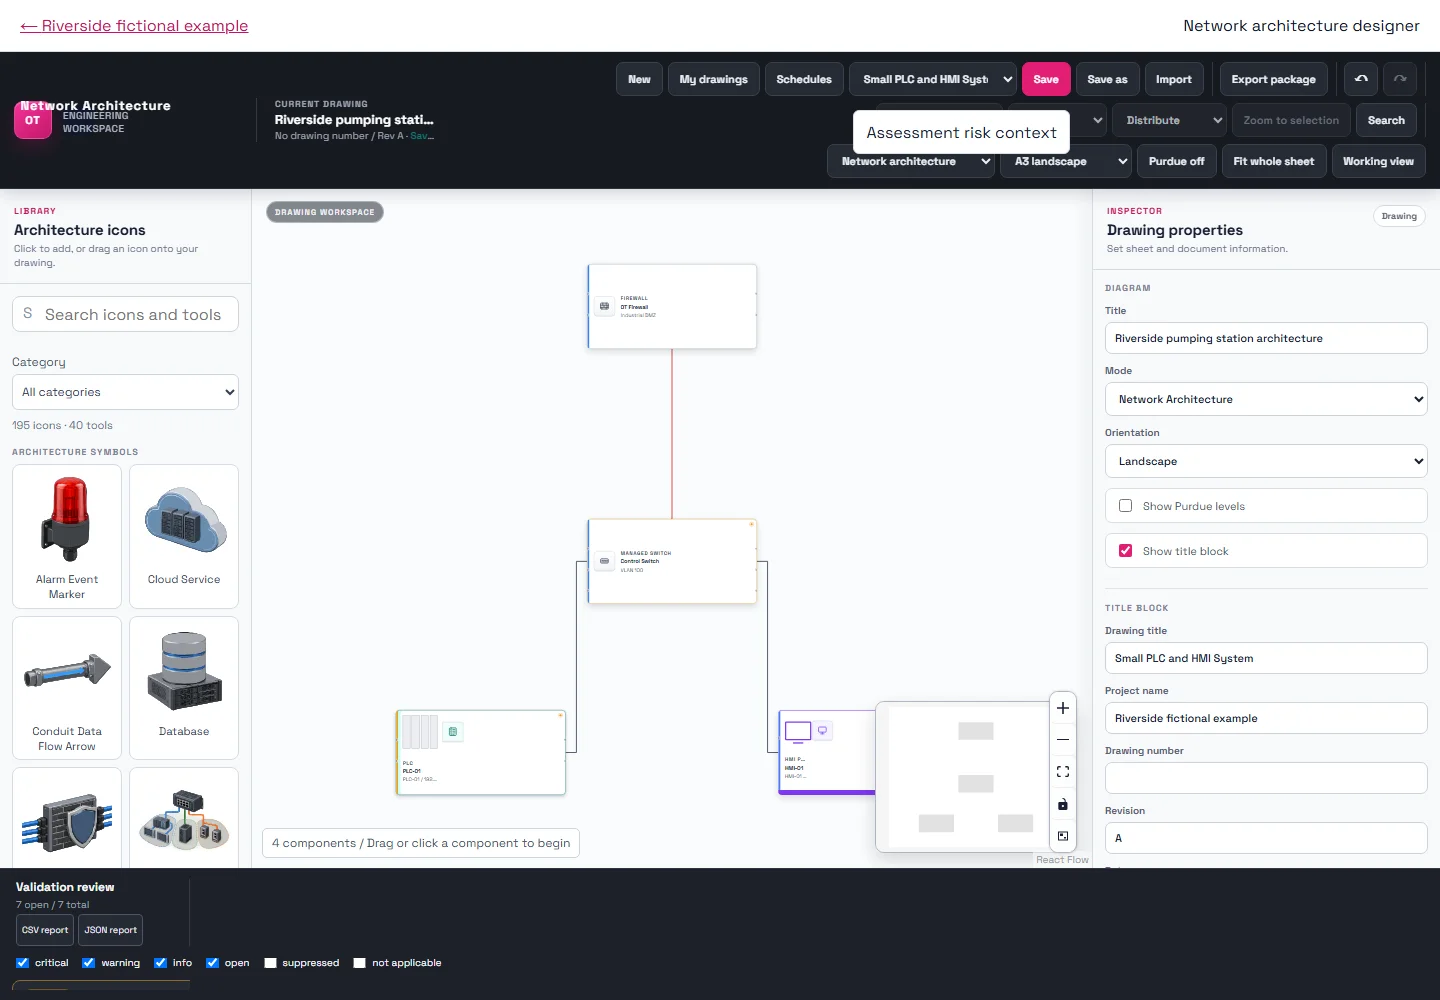Click the undo arrow icon
The width and height of the screenshot is (1440, 1000).
1361,79
